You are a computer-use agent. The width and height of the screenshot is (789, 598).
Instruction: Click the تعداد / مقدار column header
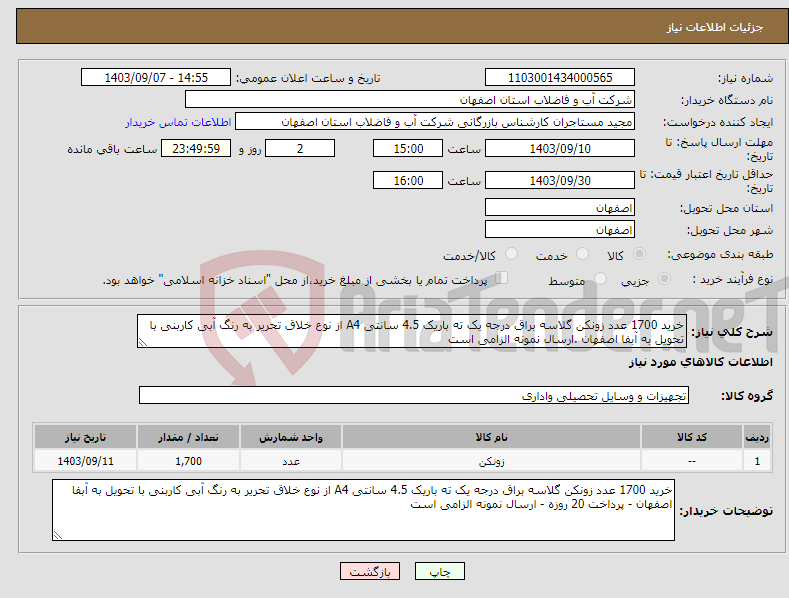coord(188,437)
